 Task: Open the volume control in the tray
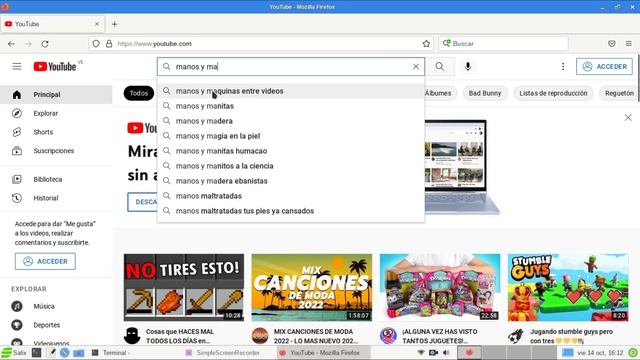[446, 353]
